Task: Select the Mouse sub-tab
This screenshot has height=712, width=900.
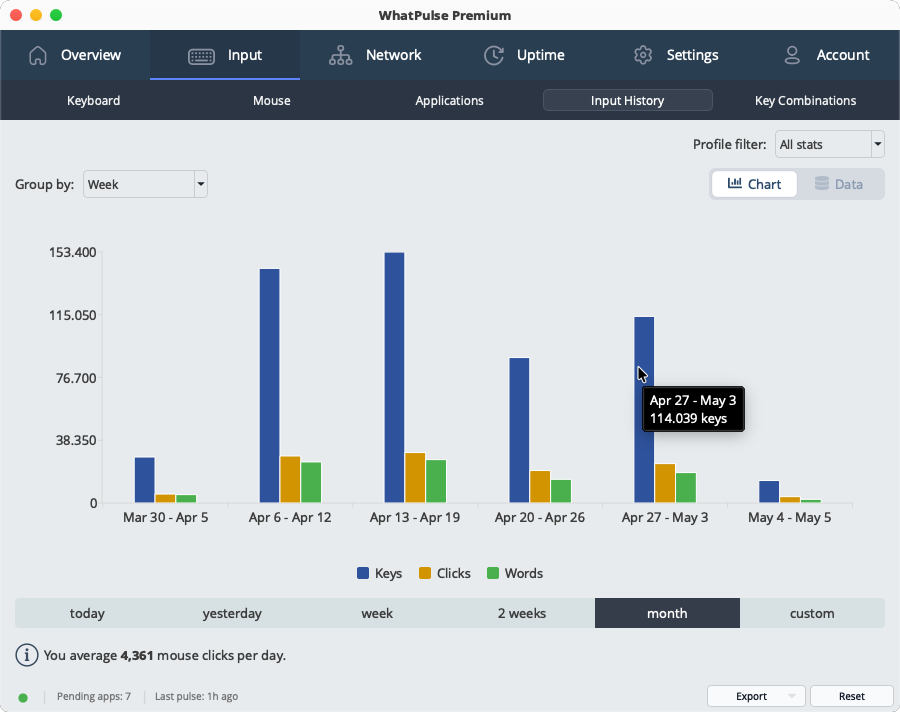Action: pyautogui.click(x=271, y=100)
